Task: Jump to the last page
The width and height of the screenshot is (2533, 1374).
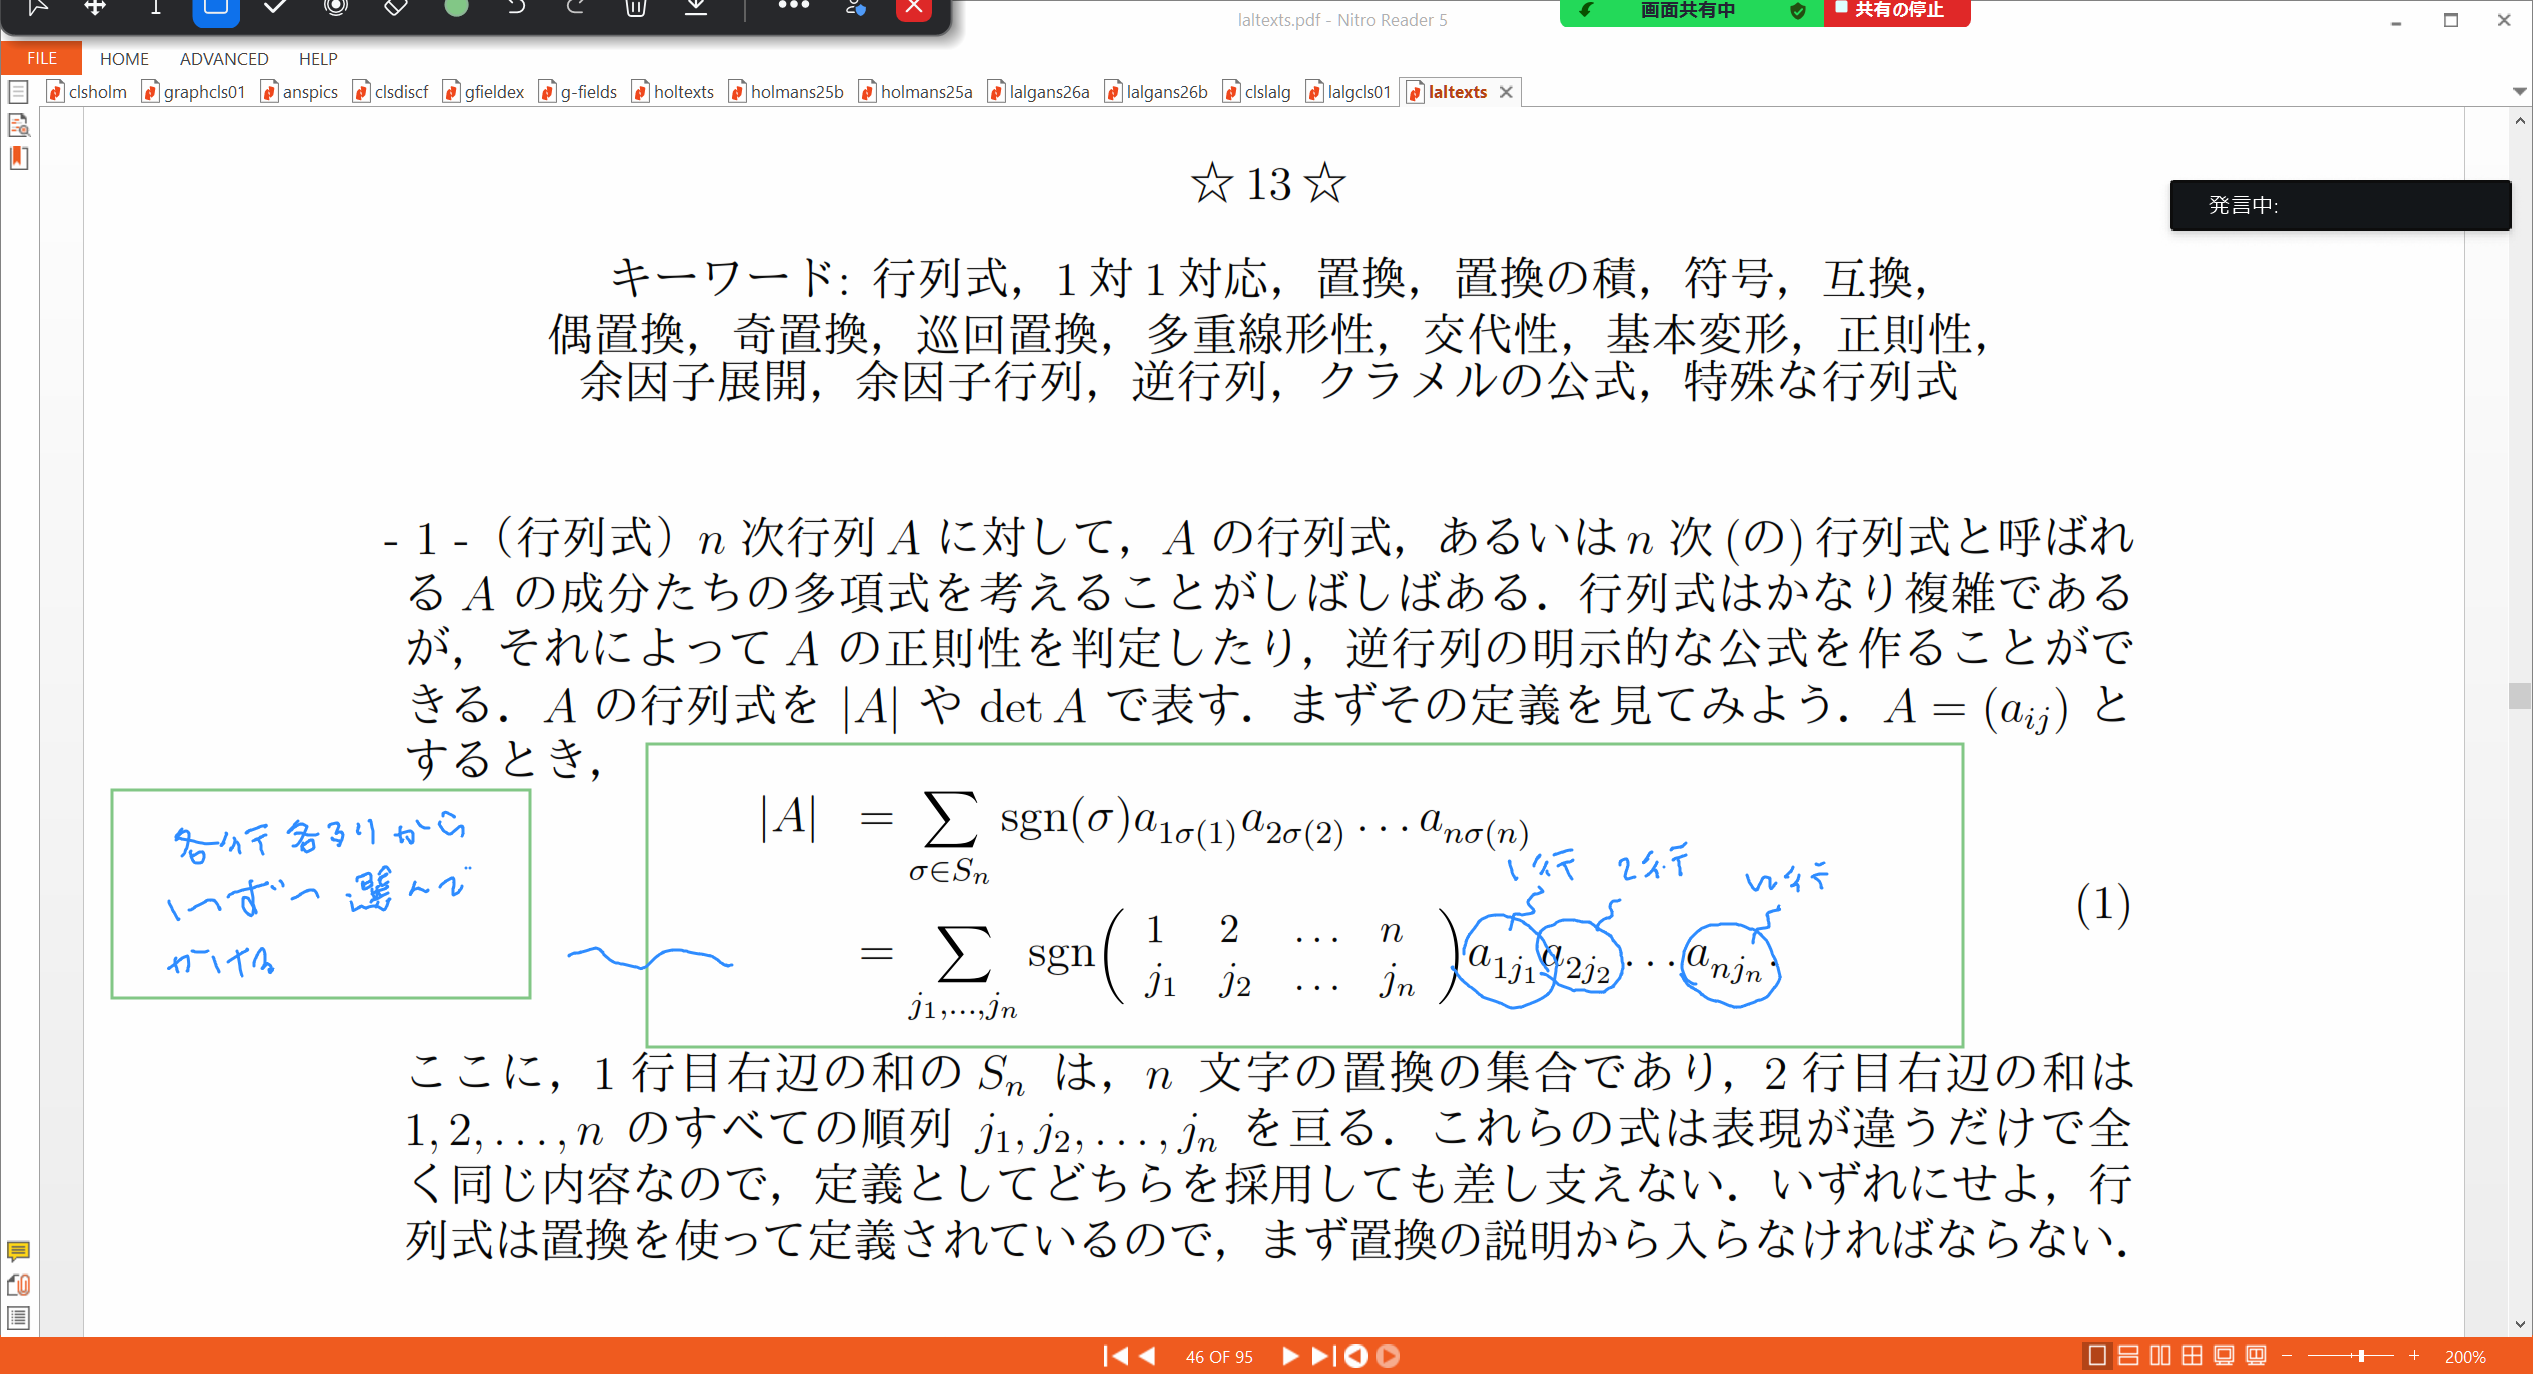Action: coord(1322,1356)
